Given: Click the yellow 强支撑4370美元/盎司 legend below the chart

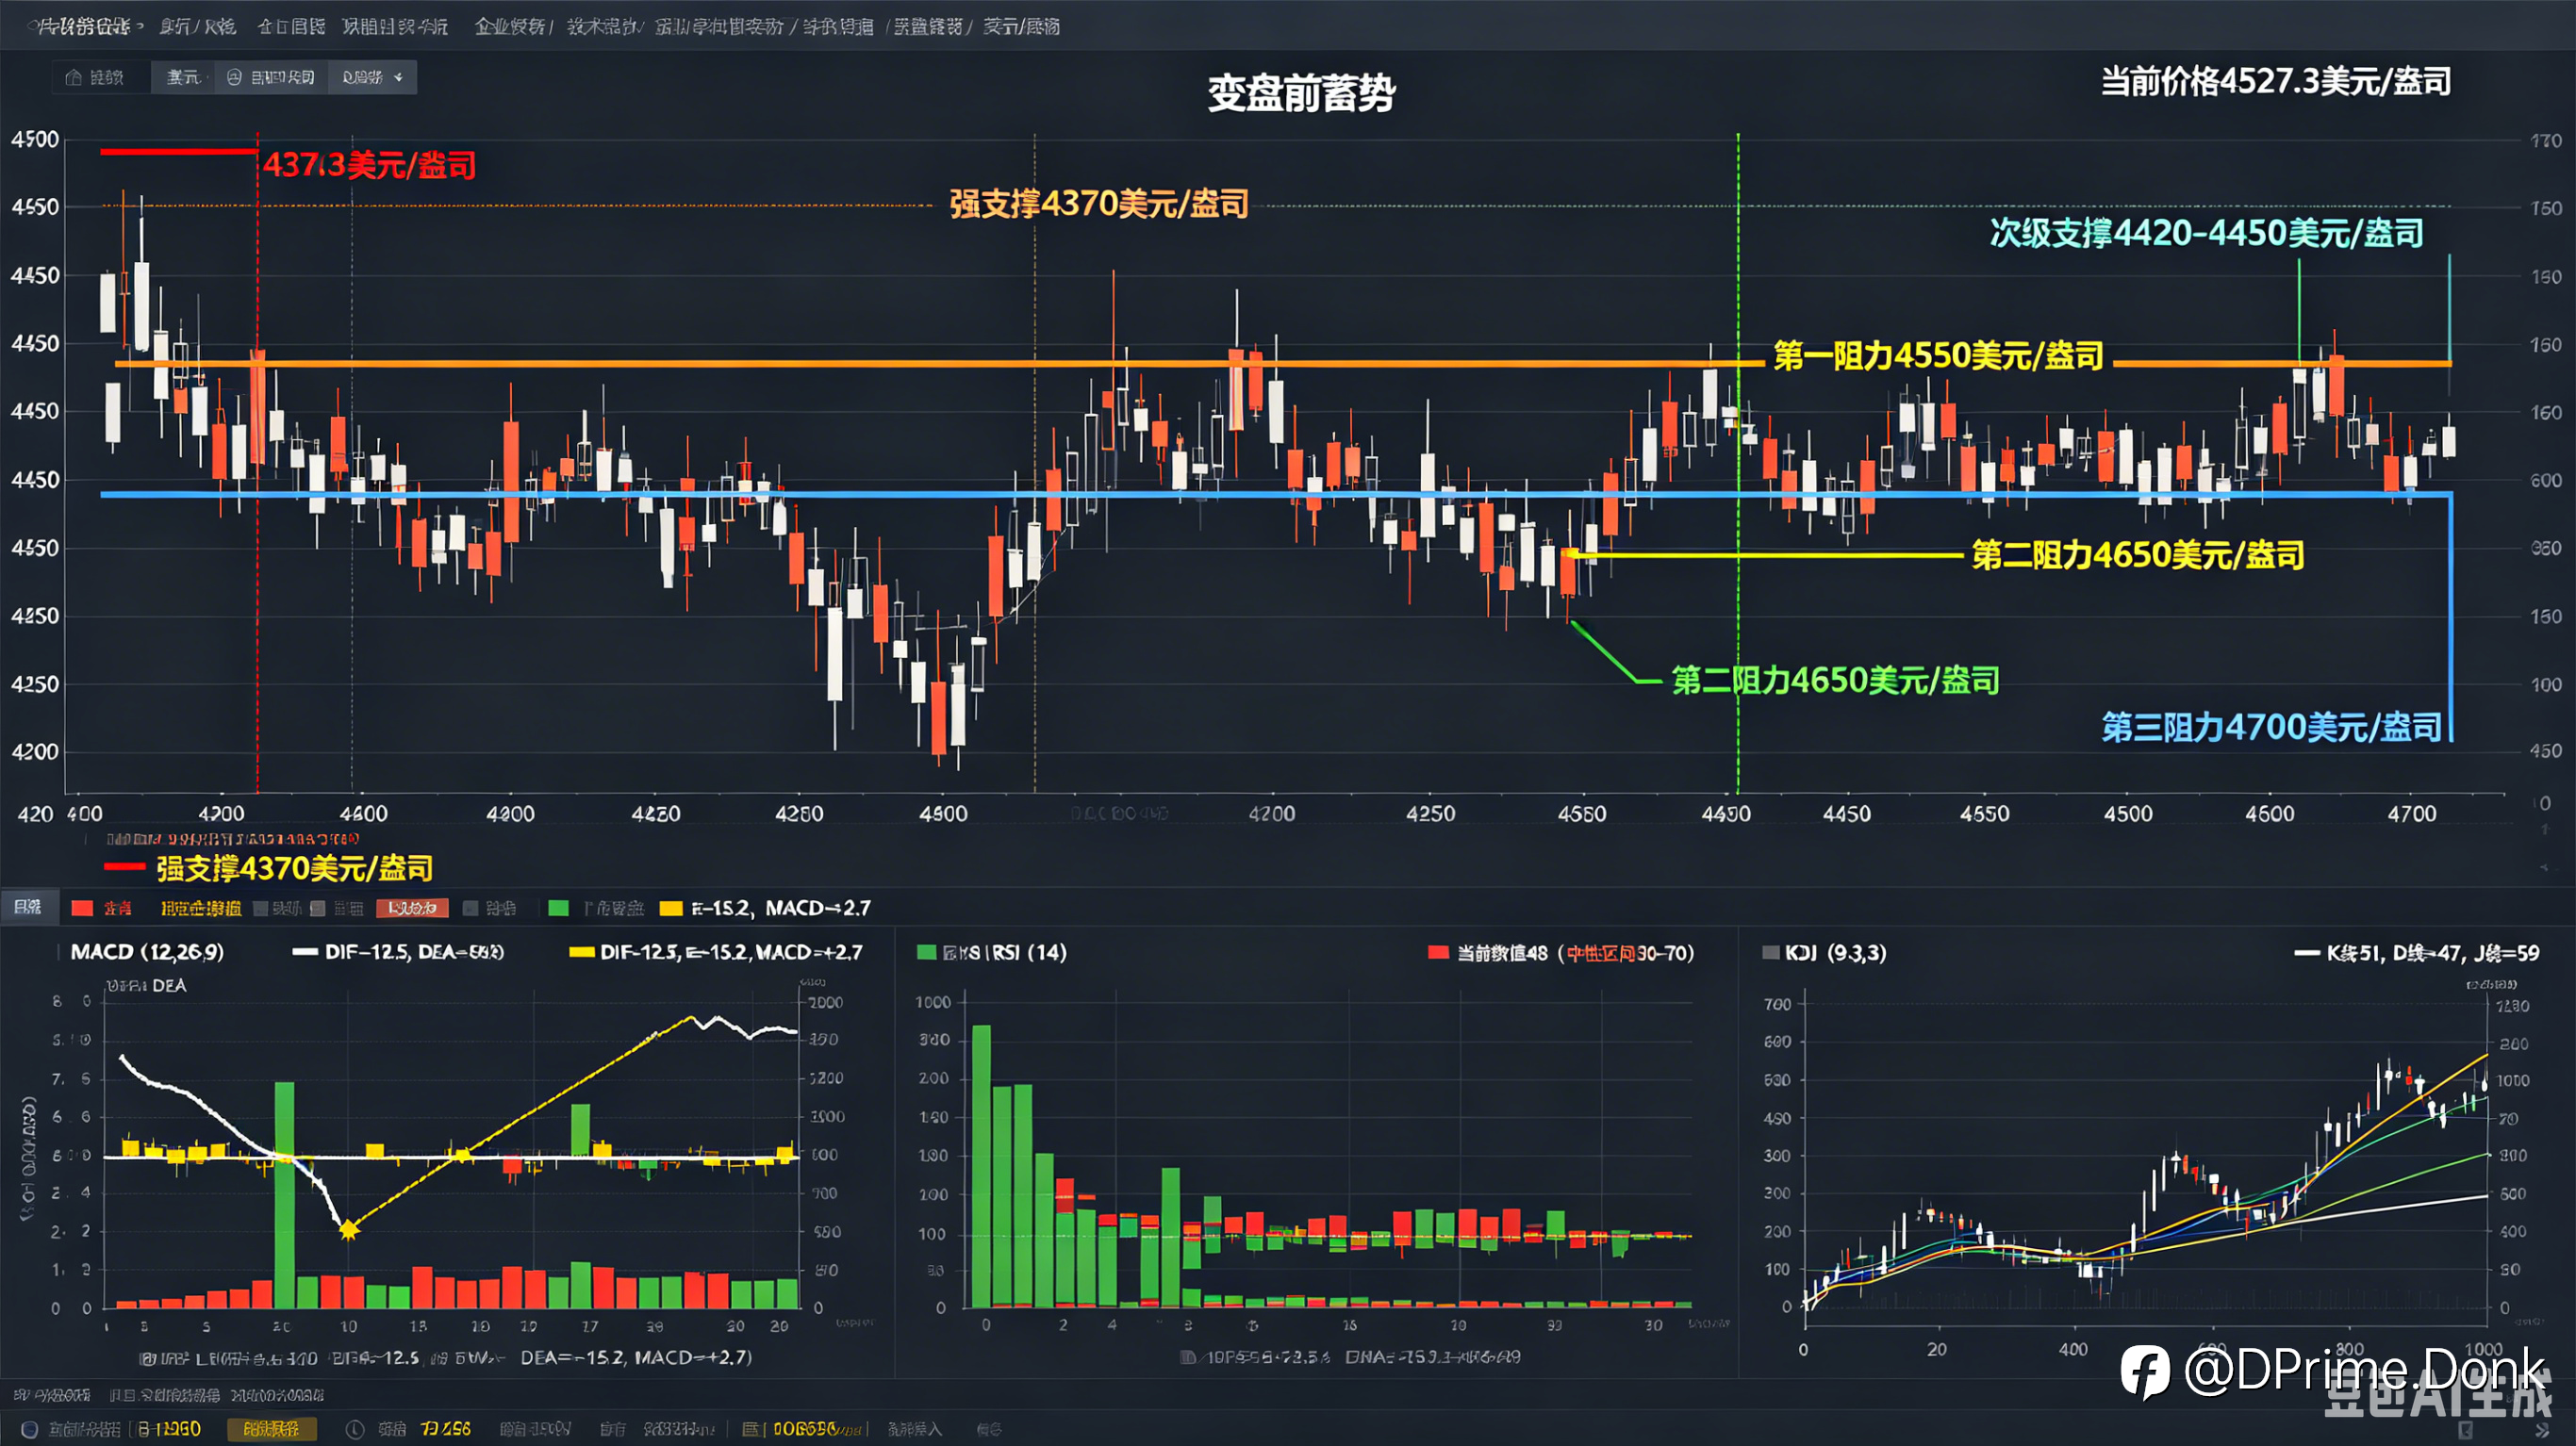Looking at the screenshot, I should point(295,867).
